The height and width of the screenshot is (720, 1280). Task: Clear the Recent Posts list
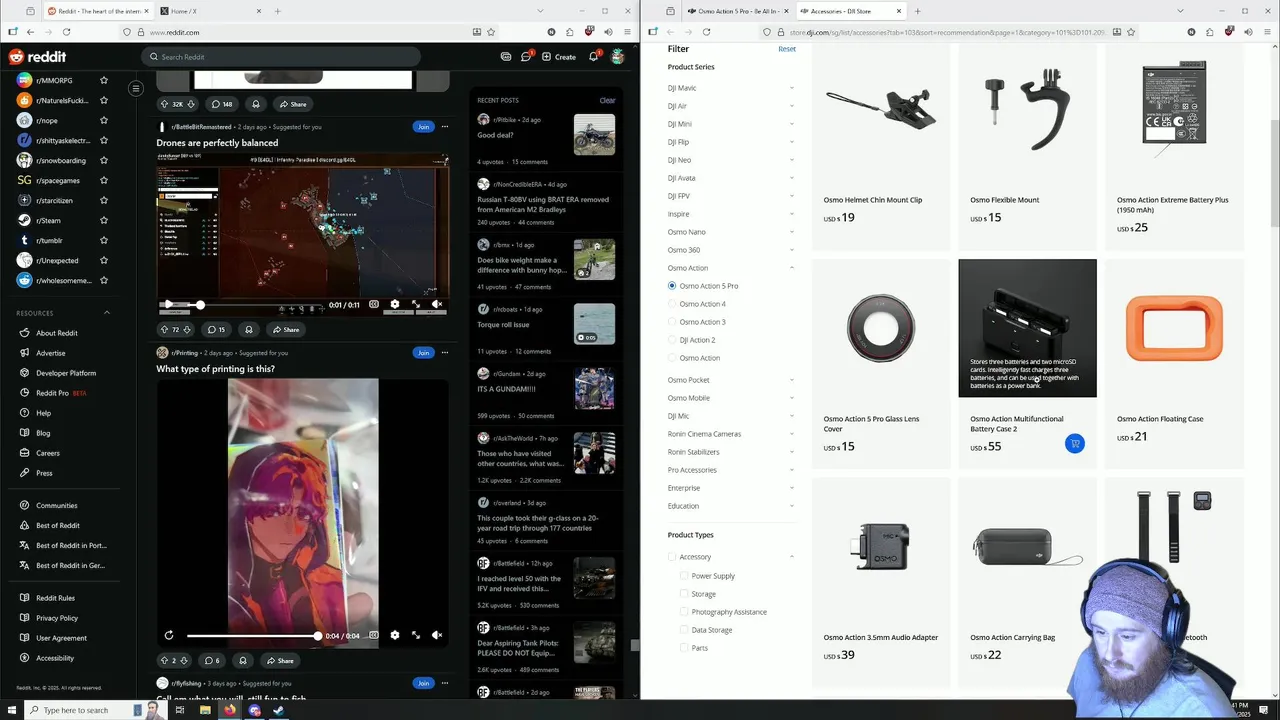click(x=607, y=100)
